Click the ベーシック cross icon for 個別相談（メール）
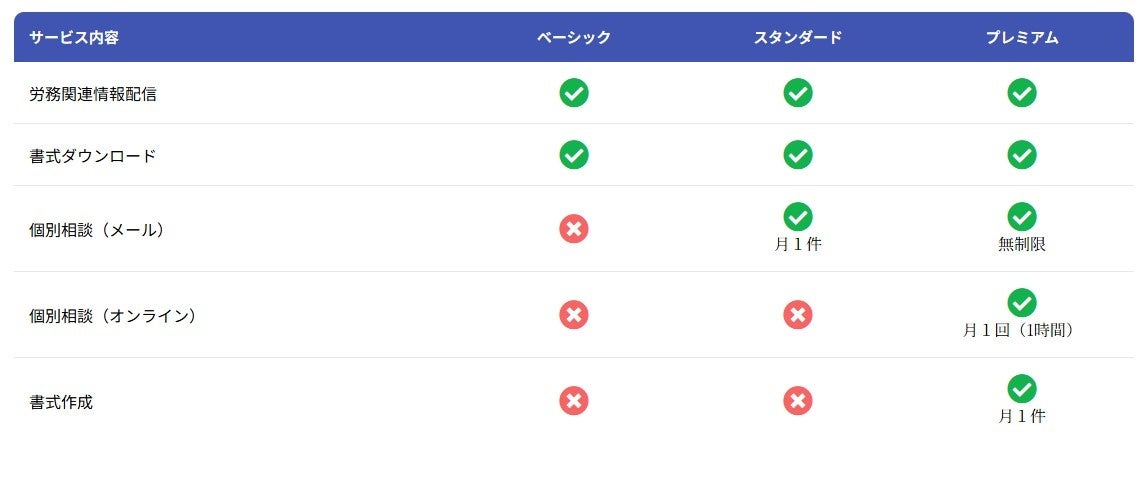The width and height of the screenshot is (1144, 478). [574, 229]
